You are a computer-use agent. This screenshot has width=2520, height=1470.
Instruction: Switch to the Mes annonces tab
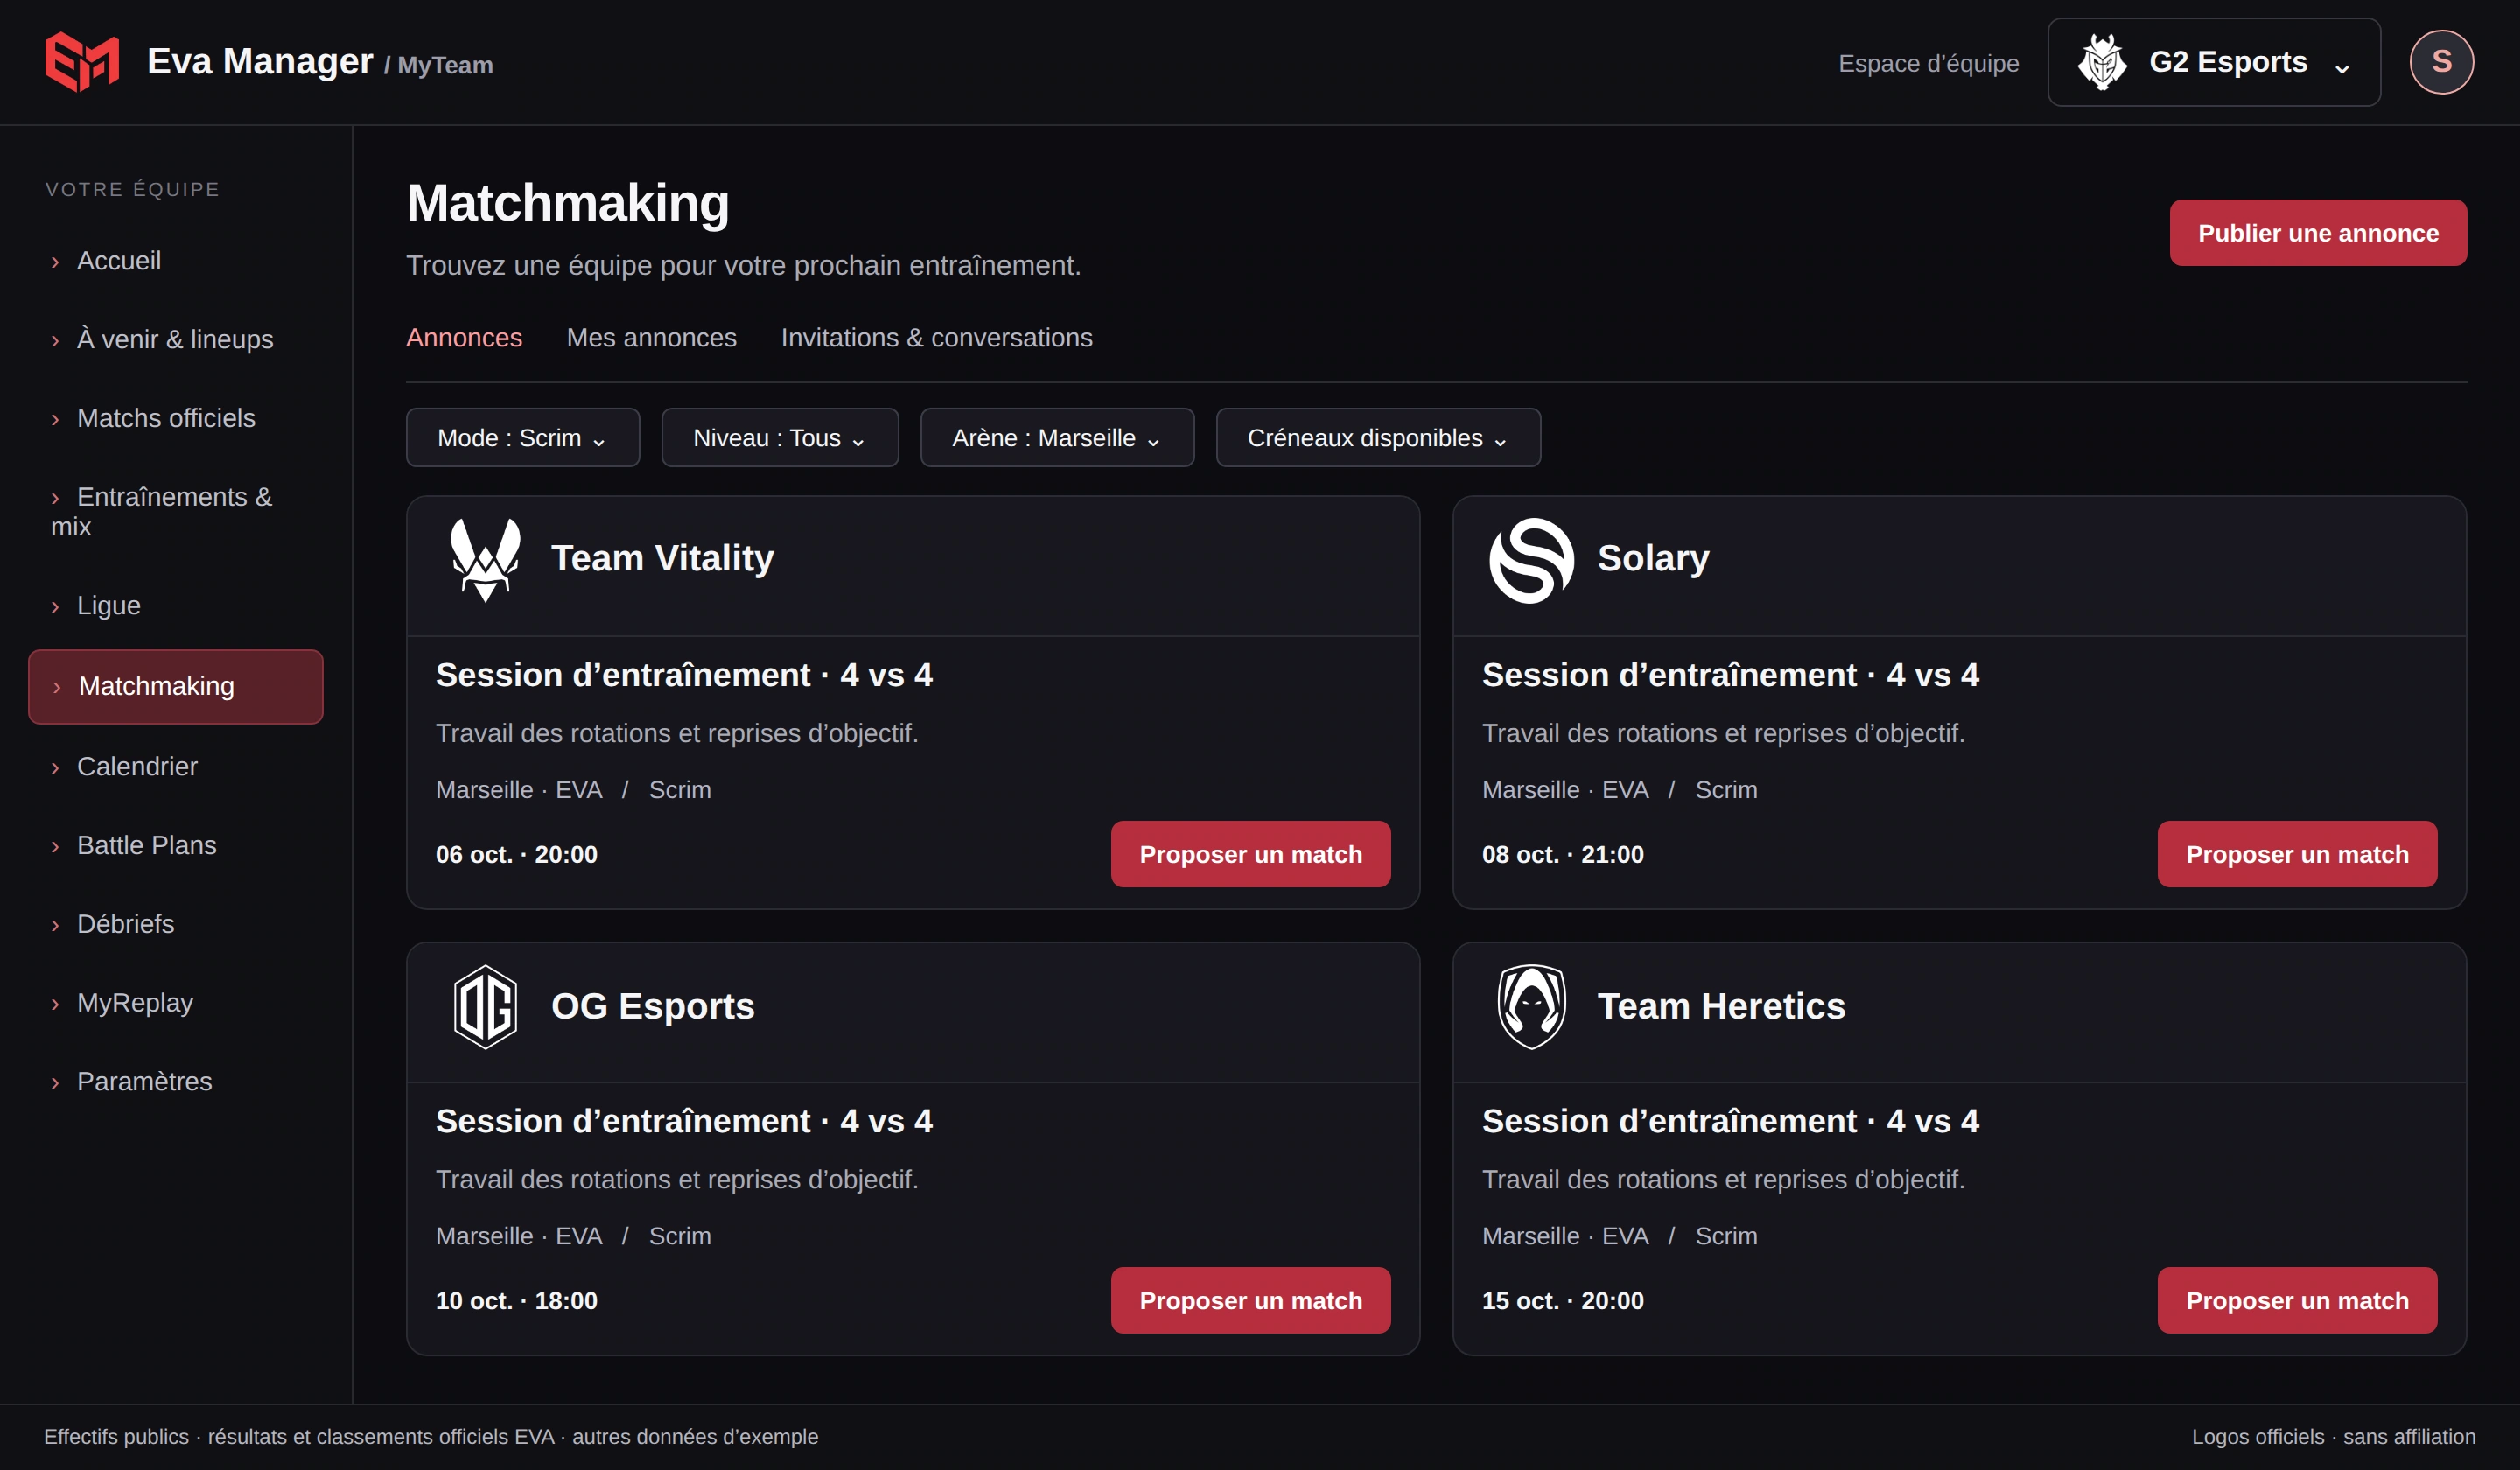coord(651,338)
